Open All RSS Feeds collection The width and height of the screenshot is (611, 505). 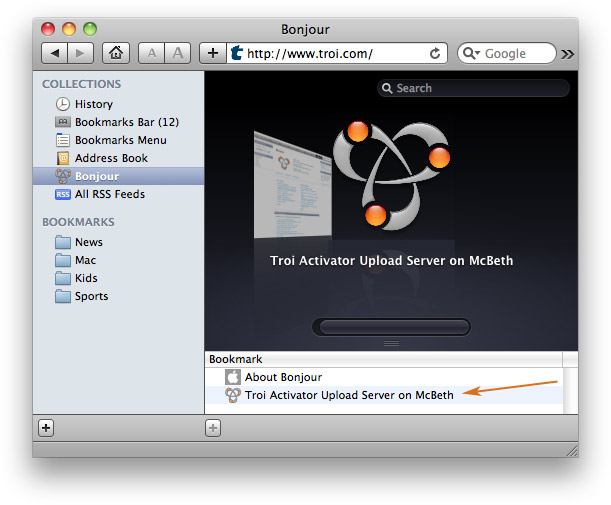coord(118,194)
